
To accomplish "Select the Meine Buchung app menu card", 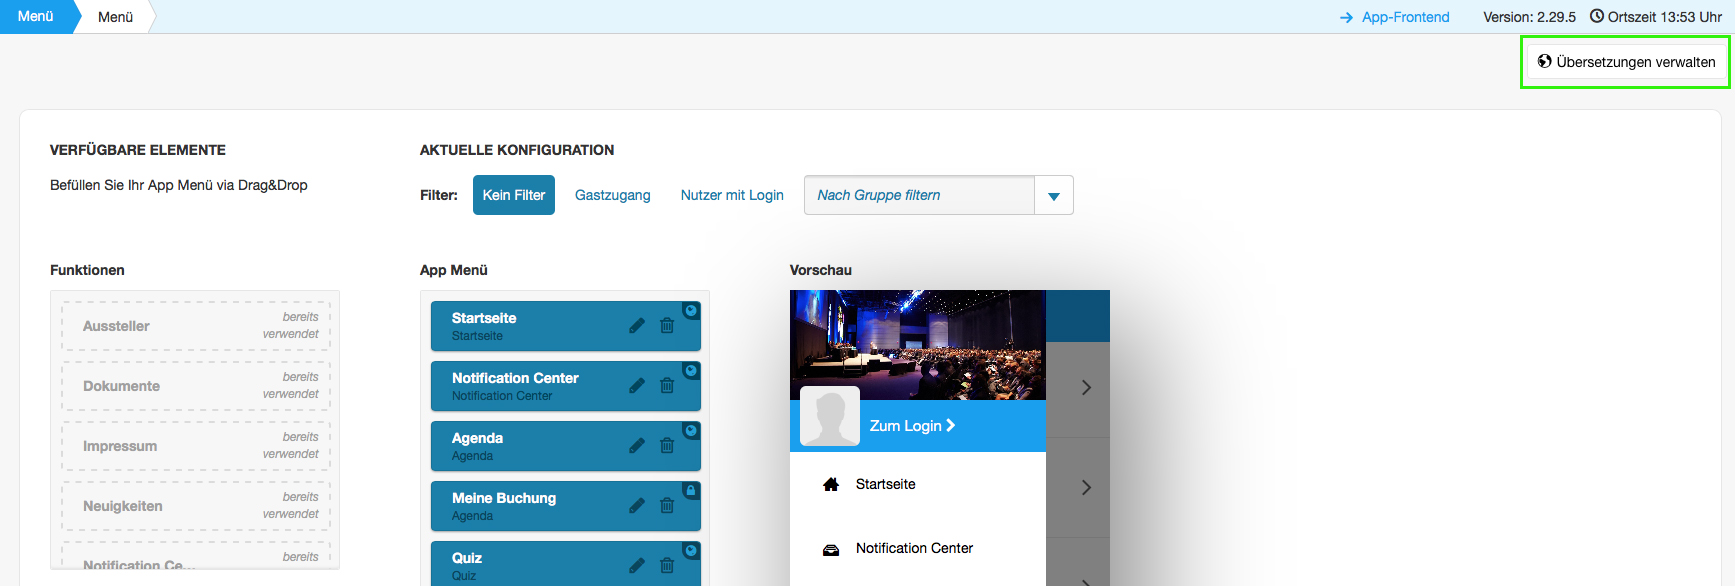I will point(566,506).
